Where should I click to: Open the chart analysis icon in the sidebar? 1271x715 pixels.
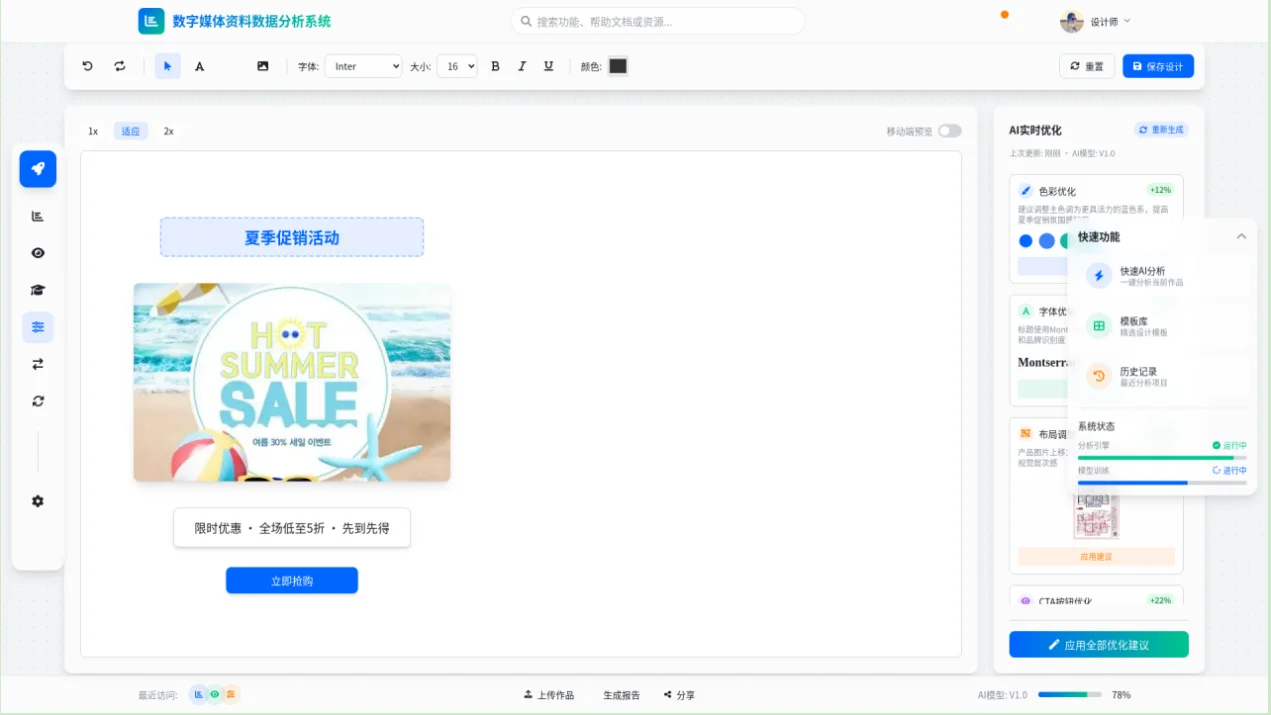(37, 216)
